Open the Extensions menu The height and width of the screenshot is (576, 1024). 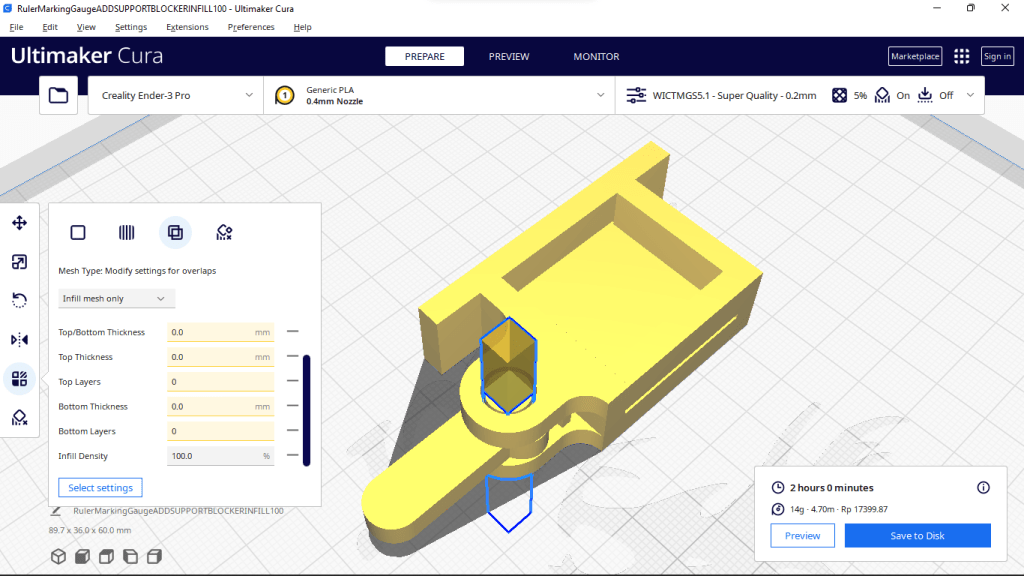click(x=187, y=27)
